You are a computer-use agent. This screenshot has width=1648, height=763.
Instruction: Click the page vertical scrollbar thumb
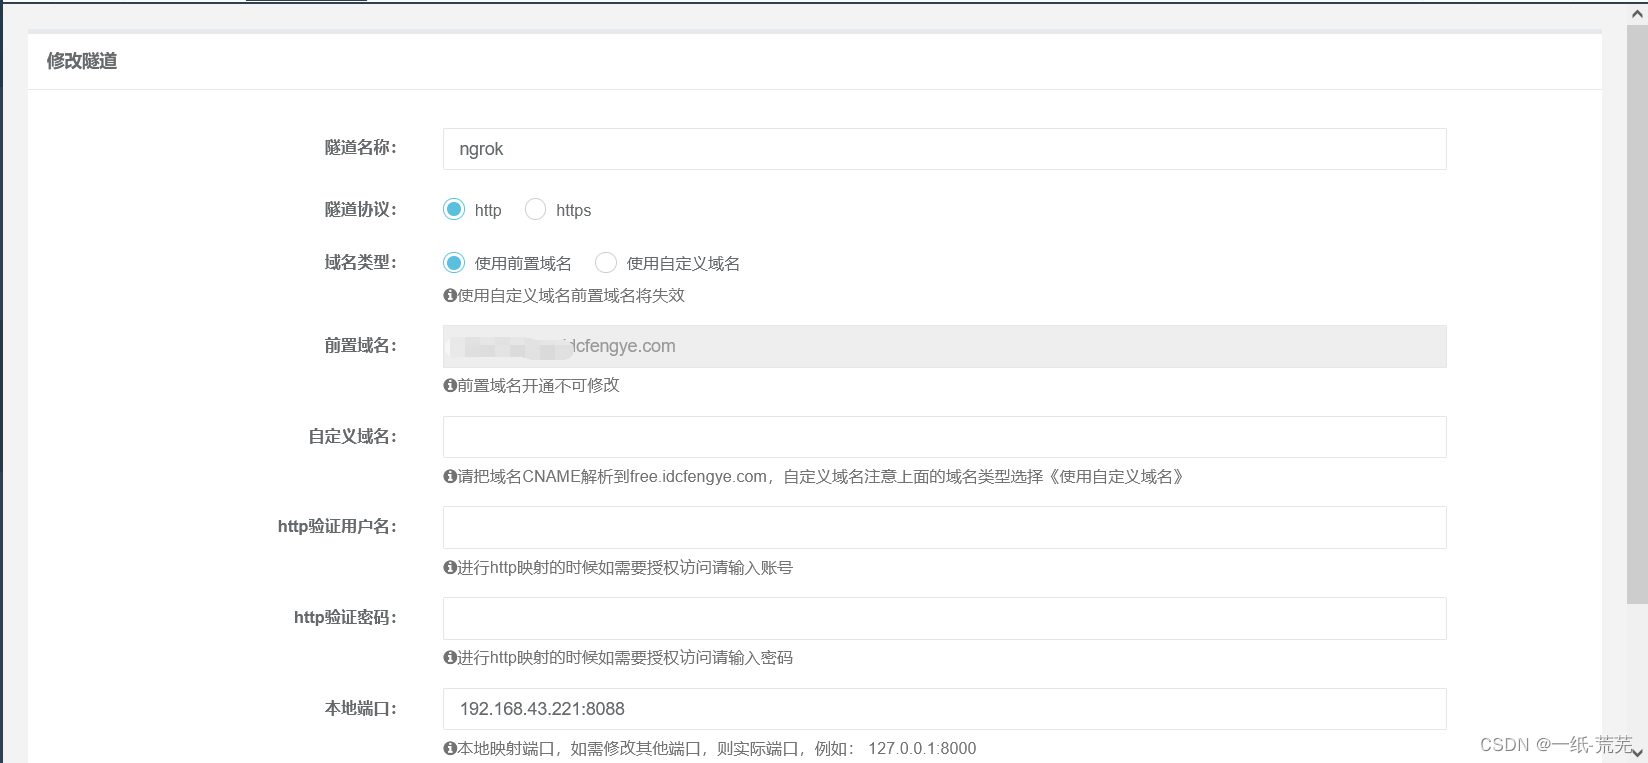coord(1637,315)
